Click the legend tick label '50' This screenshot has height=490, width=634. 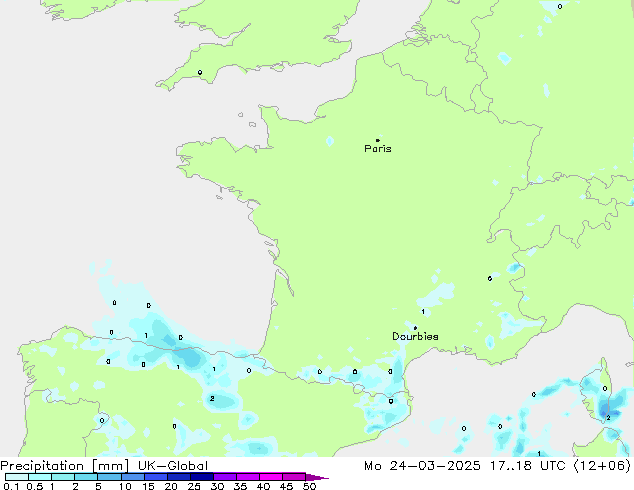[309, 486]
